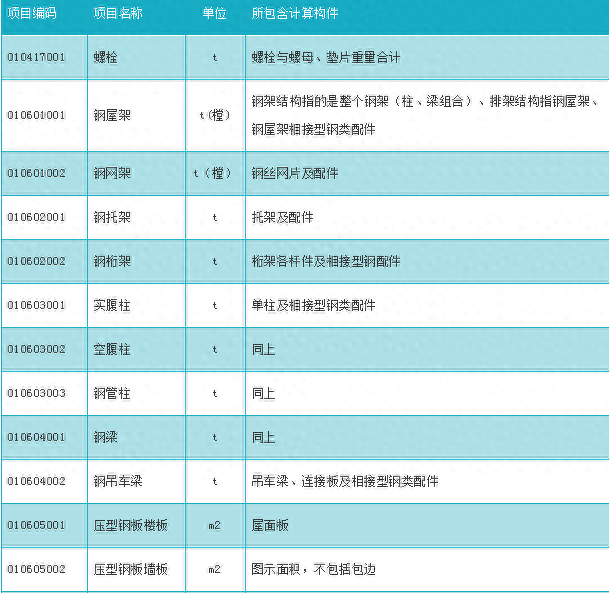The image size is (609, 593).
Task: Click the 图示面积,不包括包边 description cell
Action: (314, 569)
